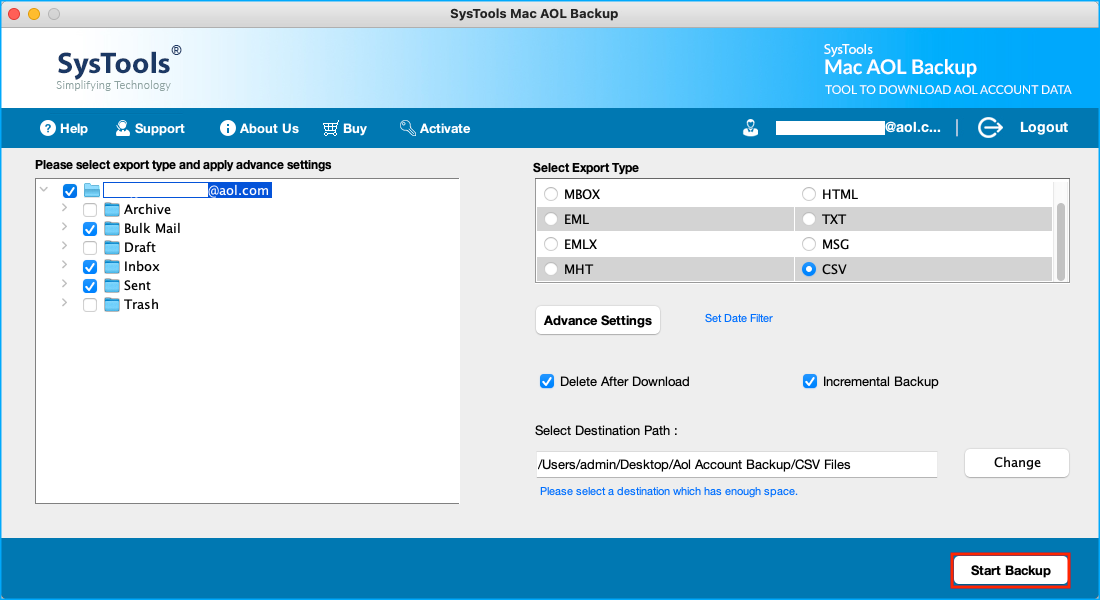Click the Trash folder icon
Screen dimensions: 1100x600
pyautogui.click(x=112, y=304)
